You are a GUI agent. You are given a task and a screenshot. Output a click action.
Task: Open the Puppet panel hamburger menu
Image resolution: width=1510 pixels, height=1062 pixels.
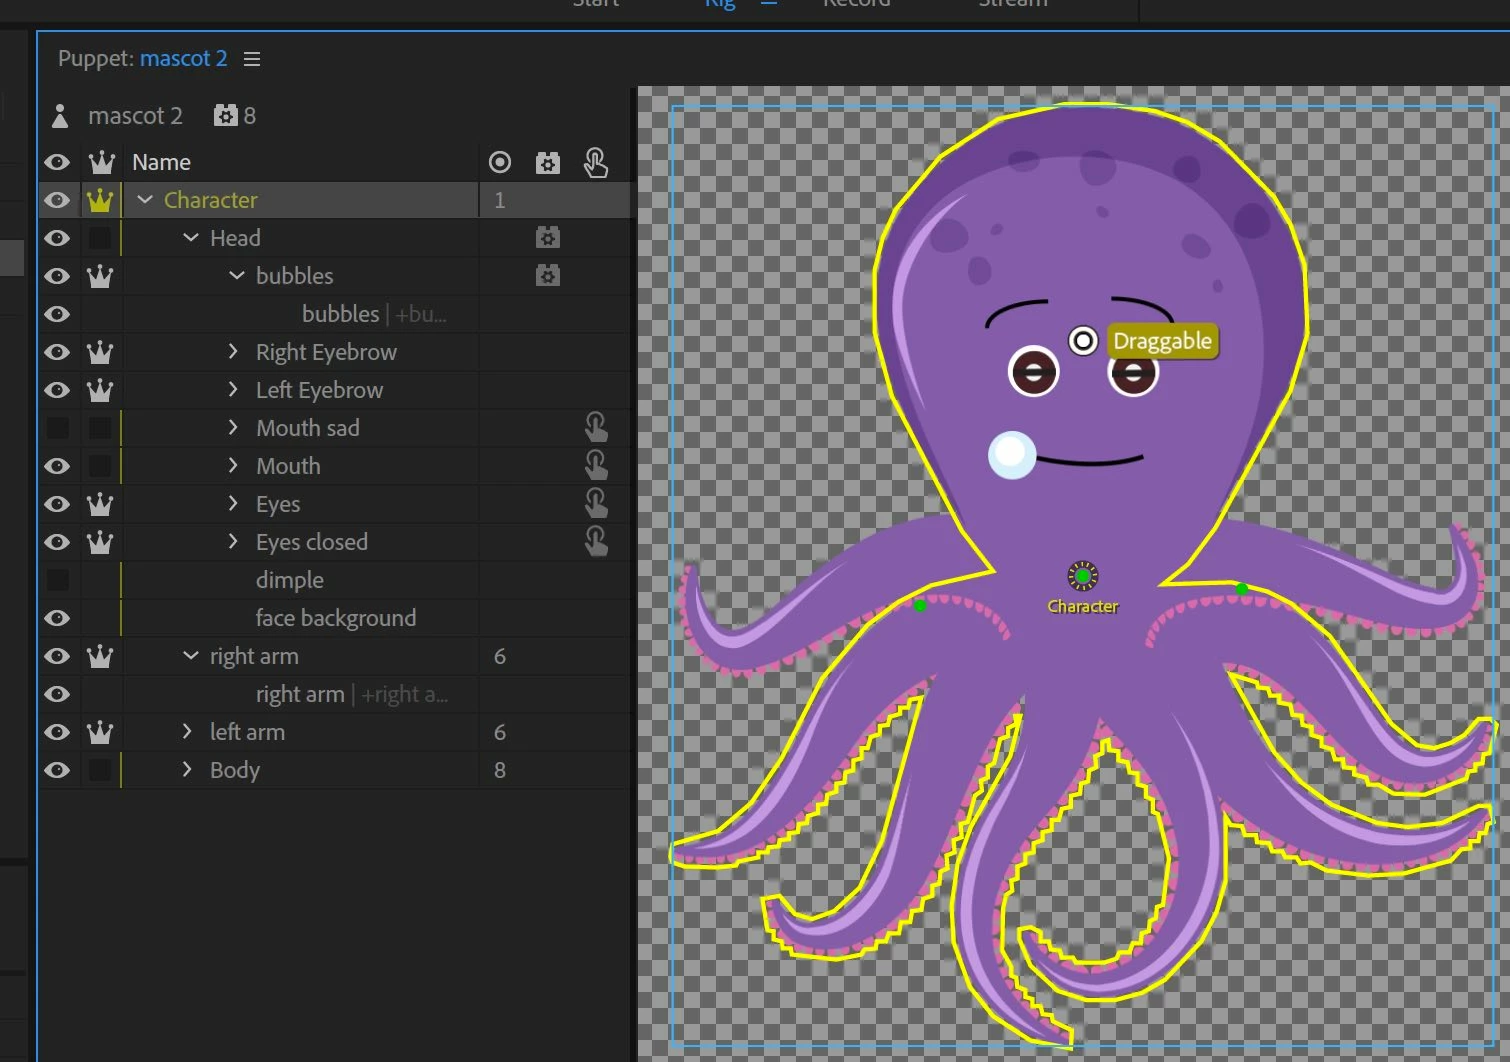[252, 59]
